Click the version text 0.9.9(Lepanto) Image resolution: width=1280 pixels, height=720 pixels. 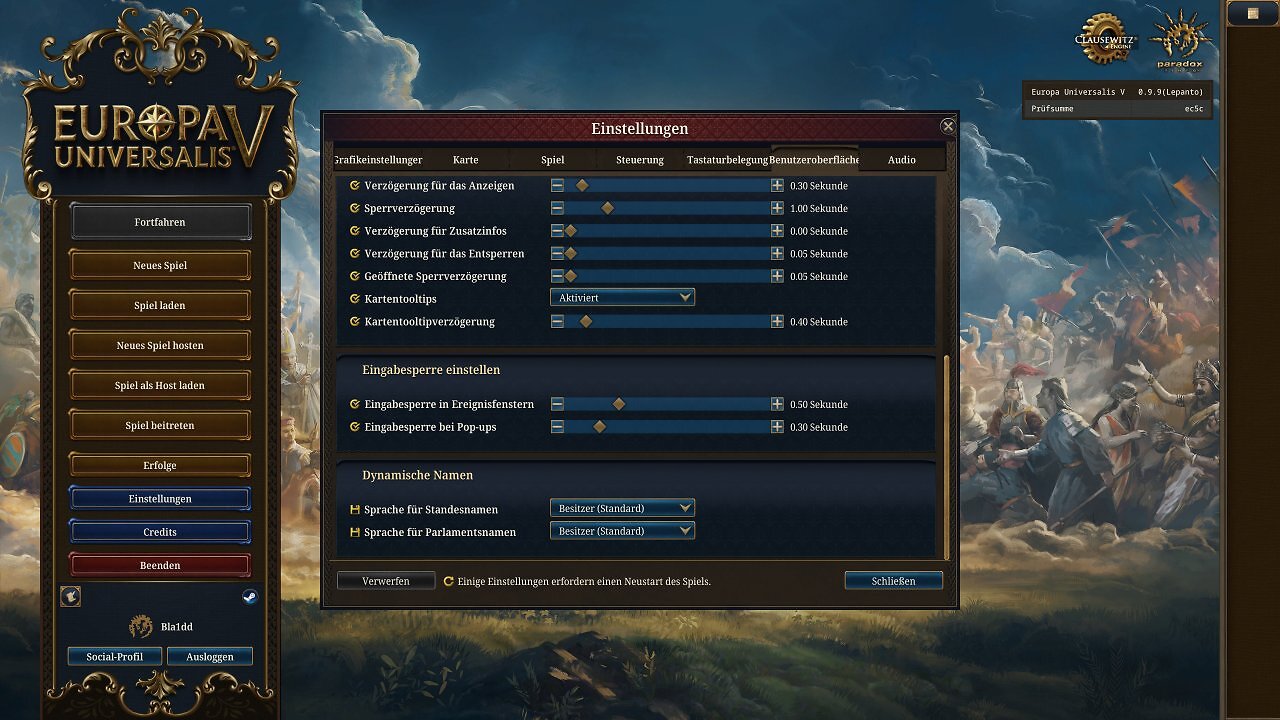coord(1171,92)
